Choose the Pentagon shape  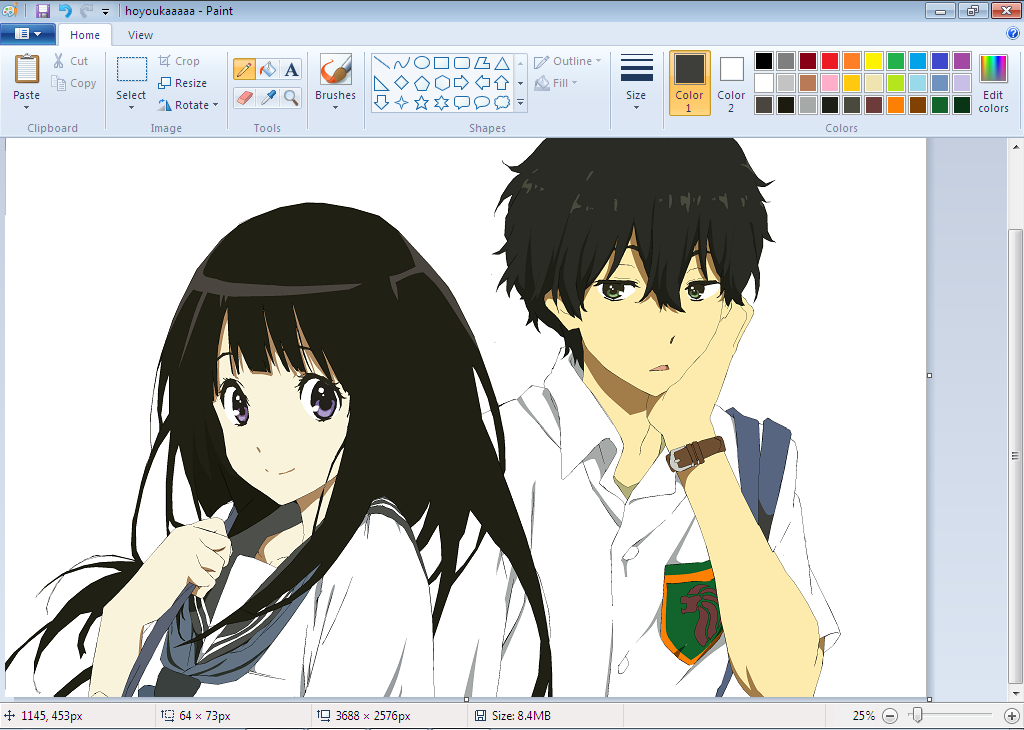(422, 83)
